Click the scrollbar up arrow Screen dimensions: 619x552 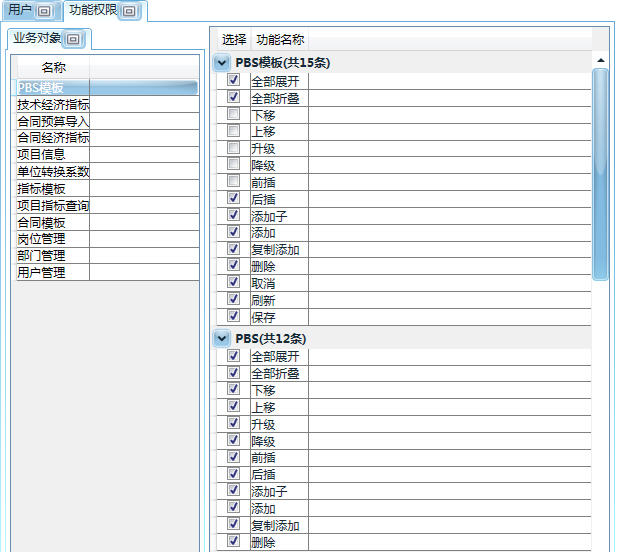(x=601, y=60)
